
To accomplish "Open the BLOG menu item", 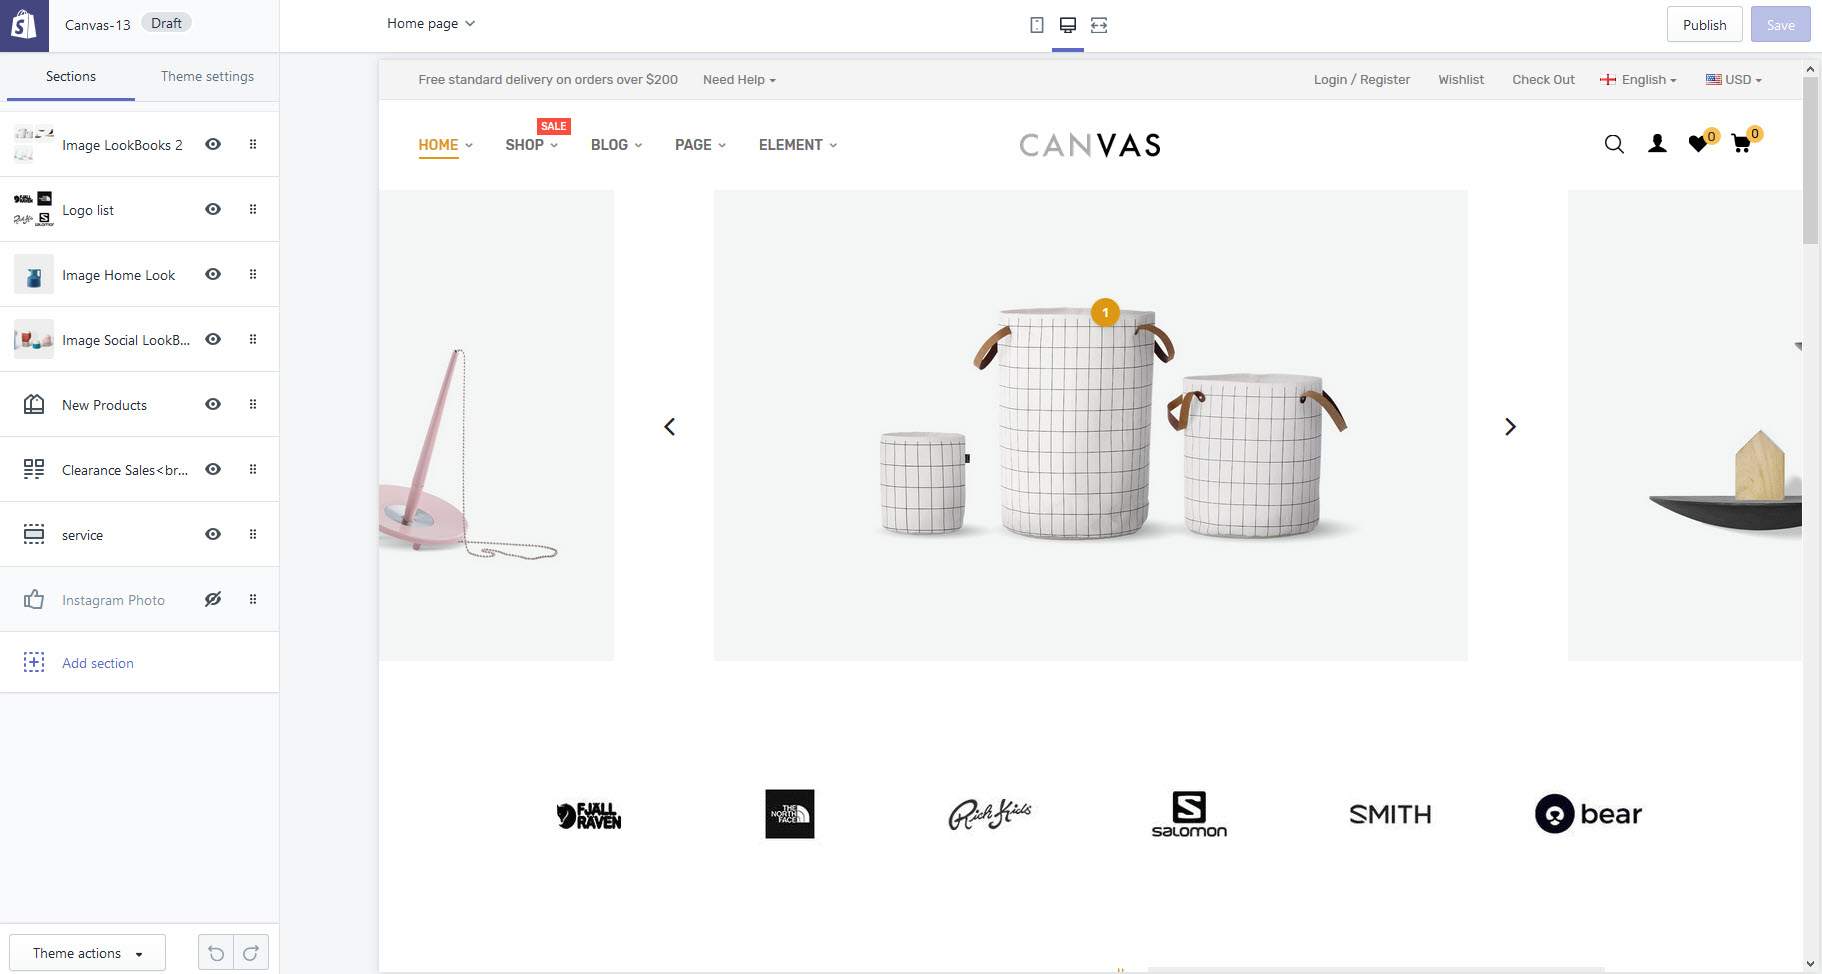I will point(616,145).
